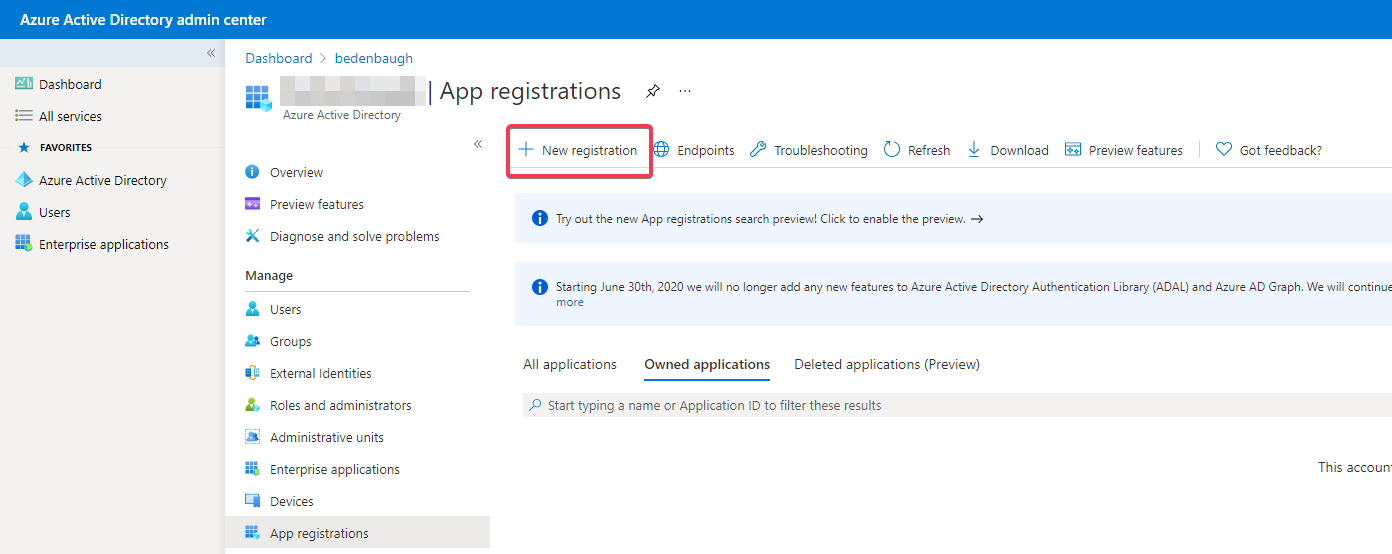The image size is (1392, 554).
Task: Select Diagnose and solve problems entry
Action: [x=357, y=236]
